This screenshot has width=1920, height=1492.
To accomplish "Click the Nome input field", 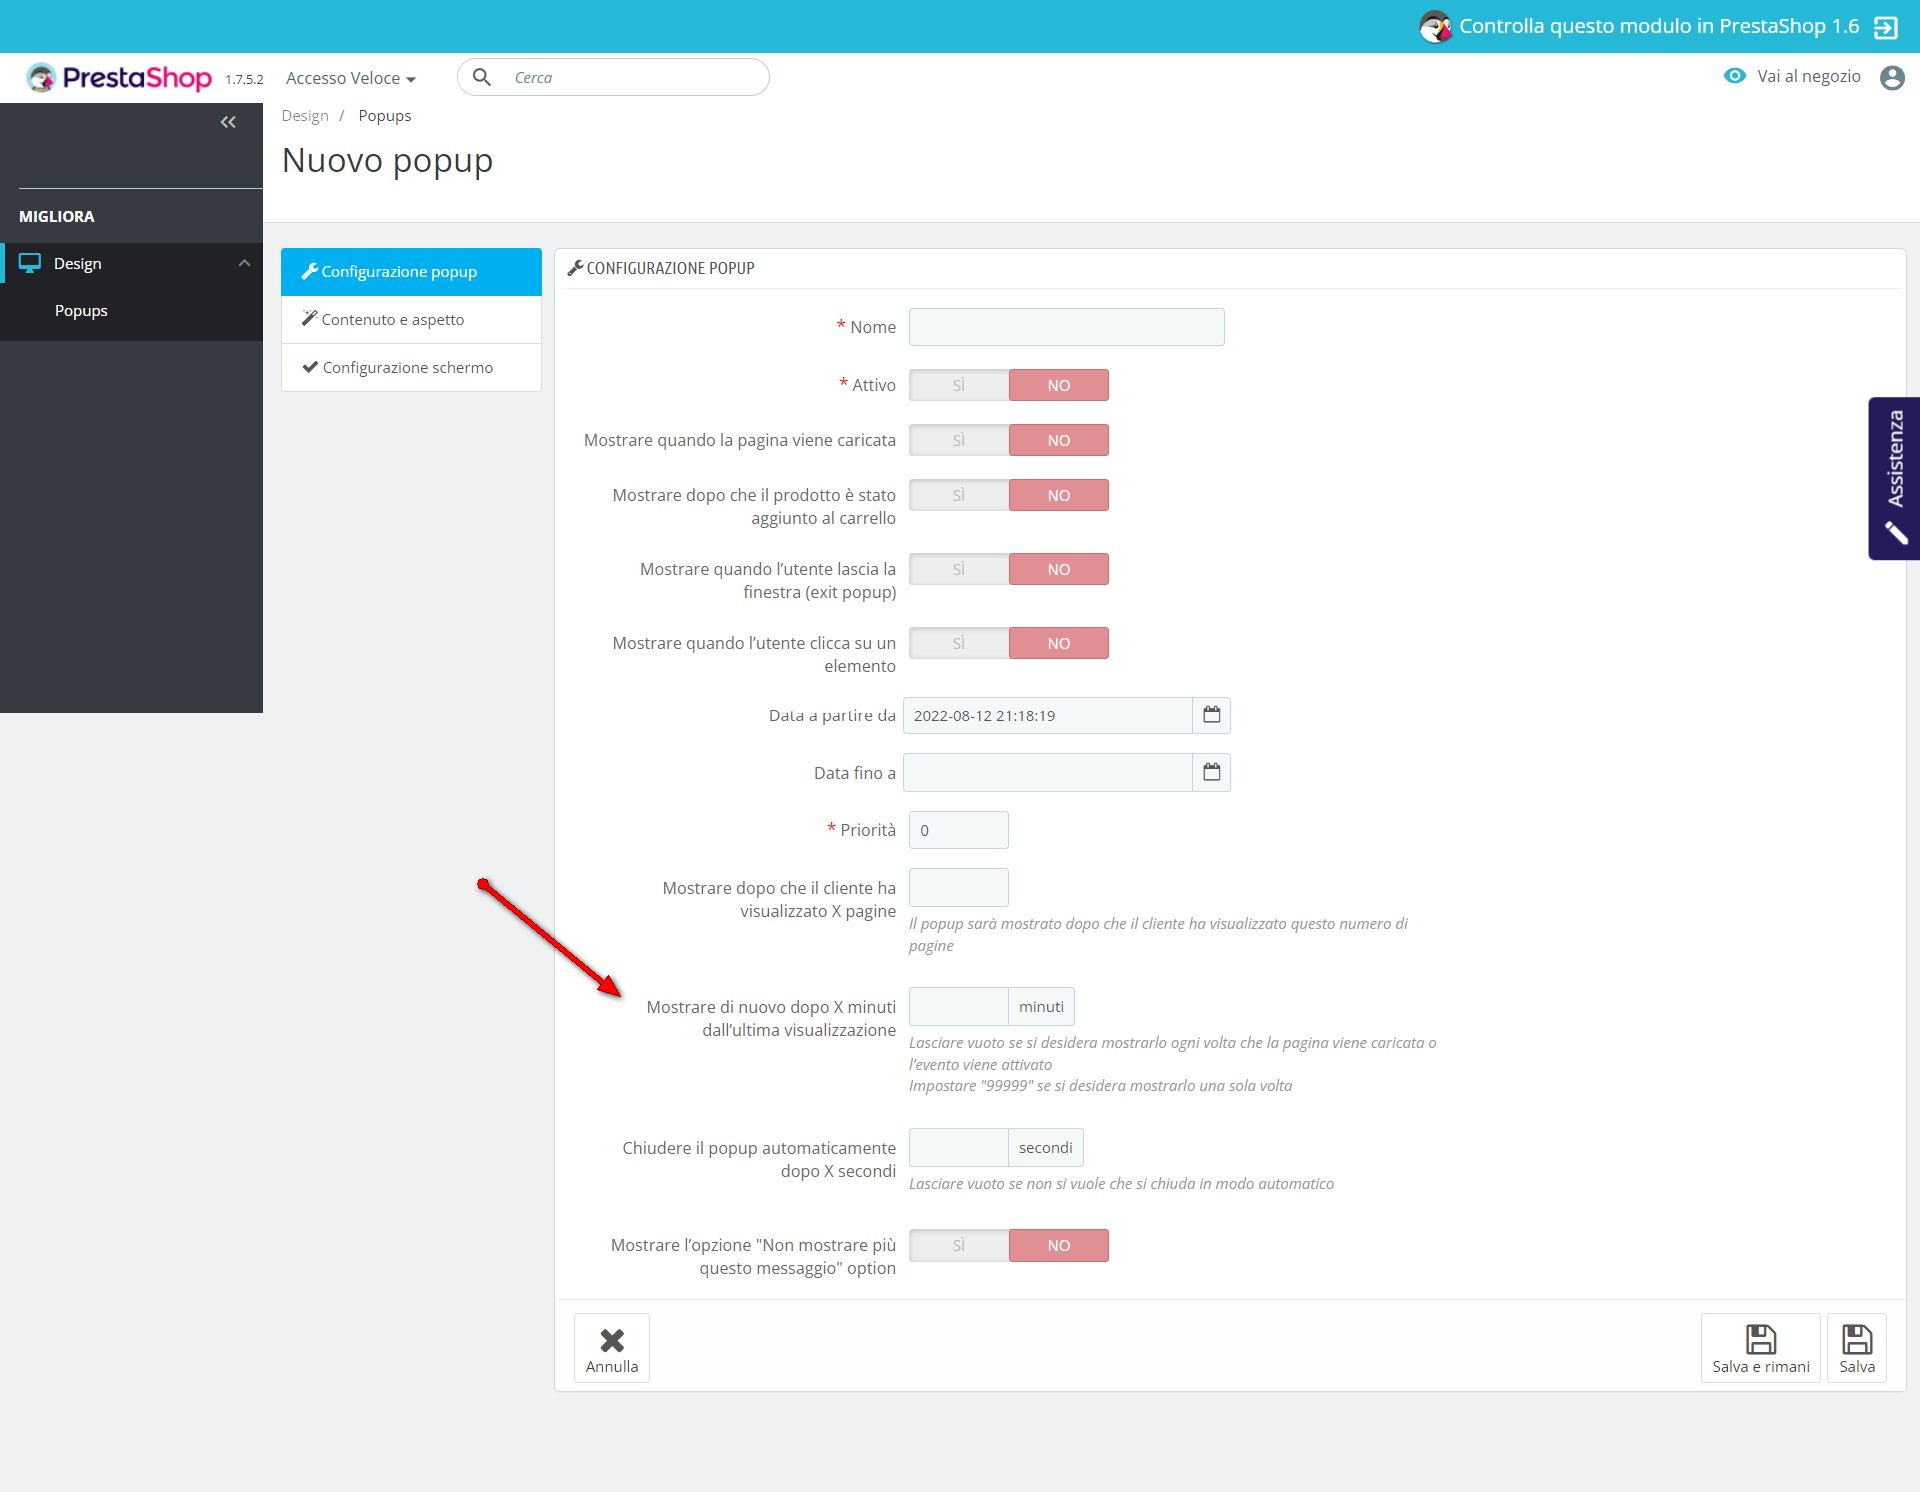I will click(x=1066, y=327).
